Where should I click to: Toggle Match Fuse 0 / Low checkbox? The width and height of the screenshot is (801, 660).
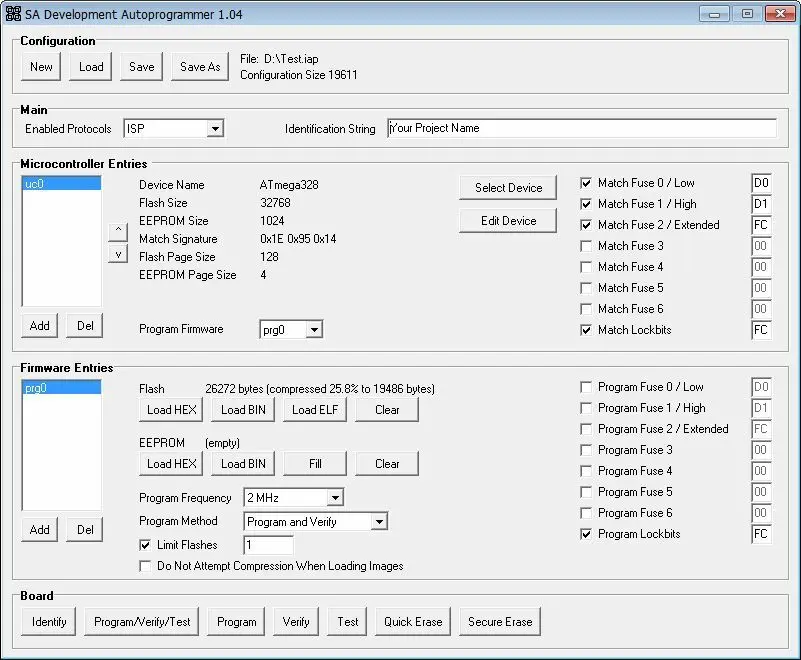pos(586,183)
